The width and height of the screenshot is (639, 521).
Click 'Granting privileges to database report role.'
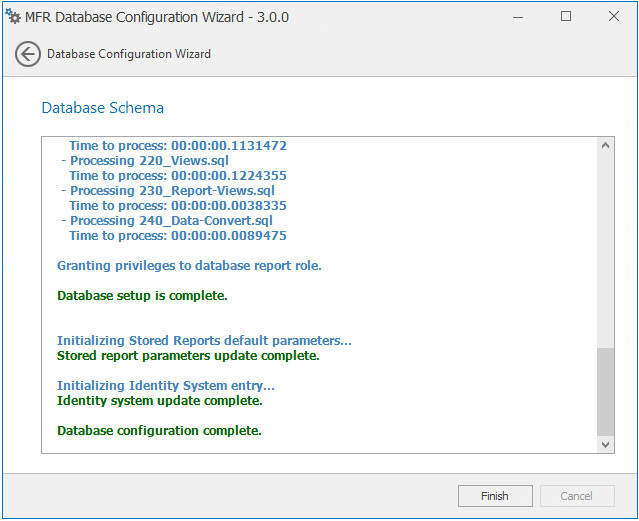[x=189, y=266]
